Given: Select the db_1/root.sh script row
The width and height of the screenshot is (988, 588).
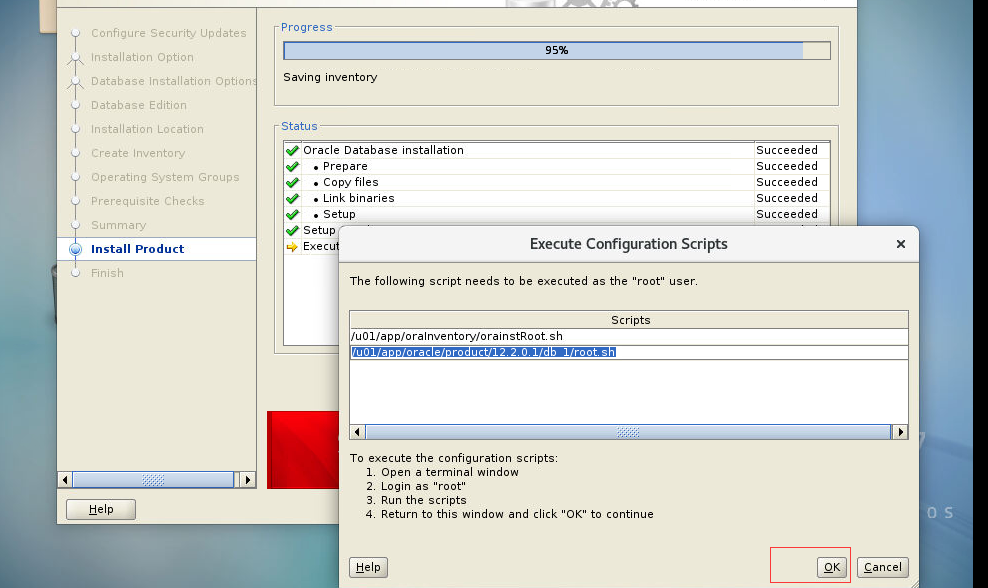Looking at the screenshot, I should [629, 352].
